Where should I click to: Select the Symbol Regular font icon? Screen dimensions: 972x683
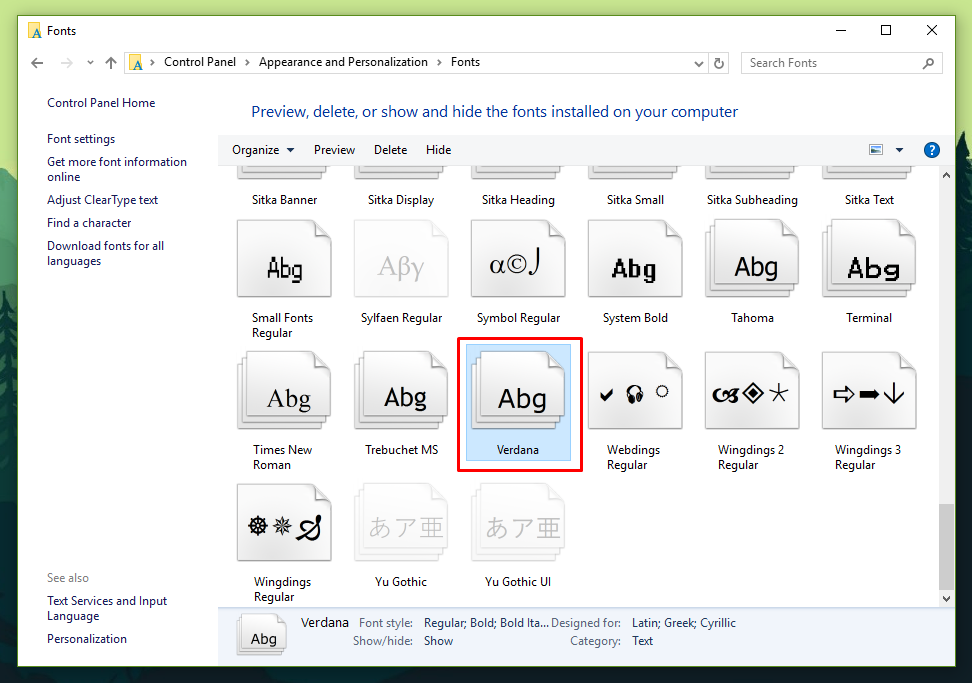(x=518, y=260)
